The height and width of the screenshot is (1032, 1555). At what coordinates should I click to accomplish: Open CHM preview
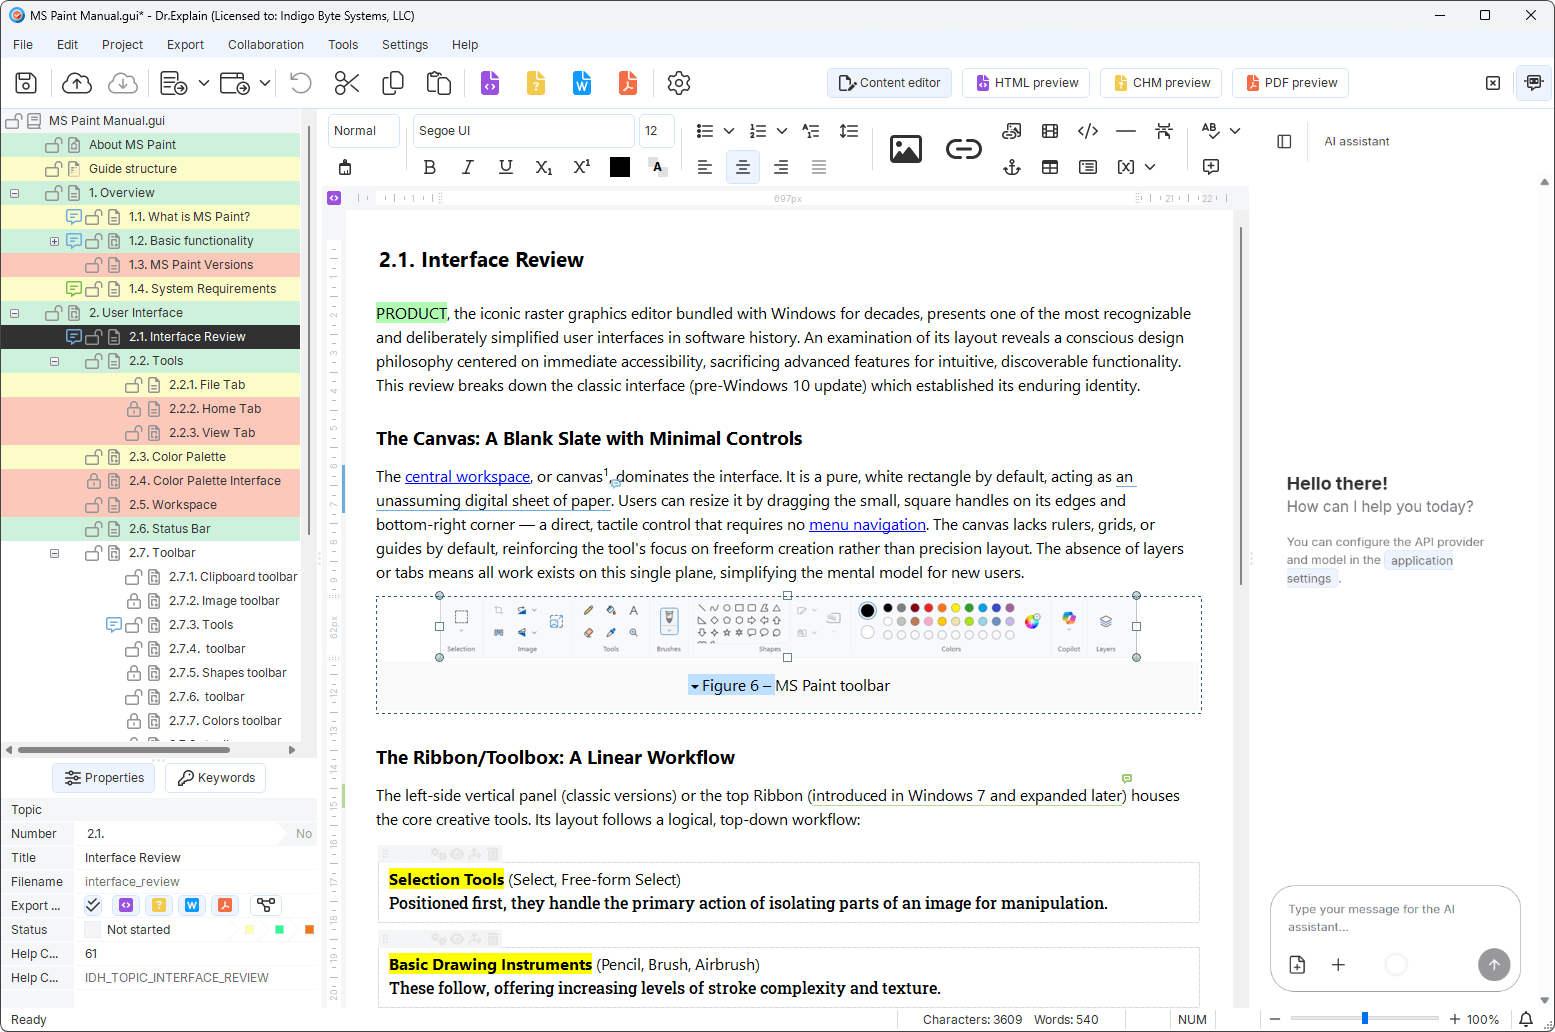(1161, 83)
